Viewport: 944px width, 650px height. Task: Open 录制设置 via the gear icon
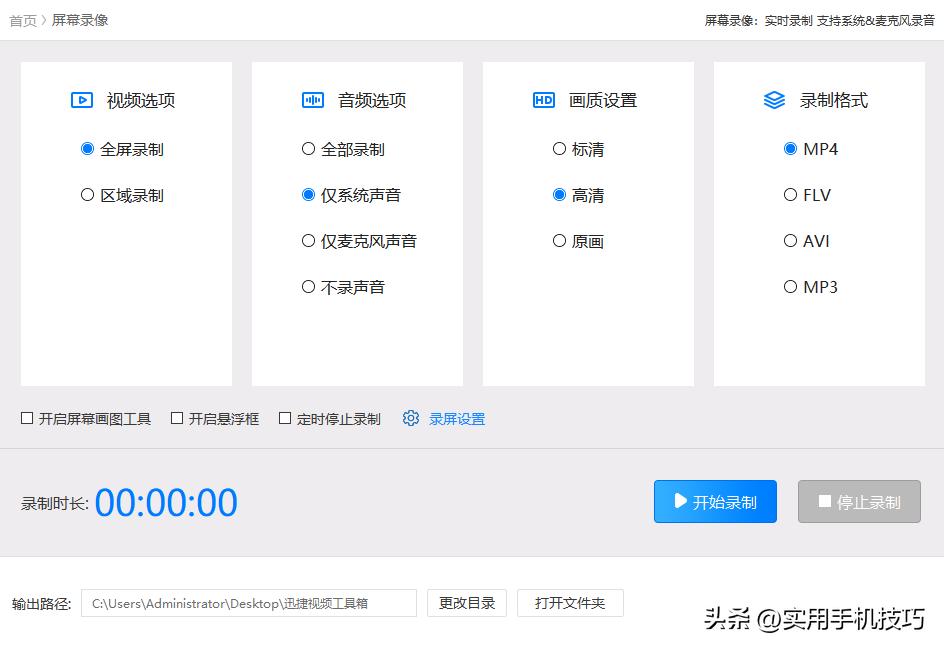click(x=411, y=418)
